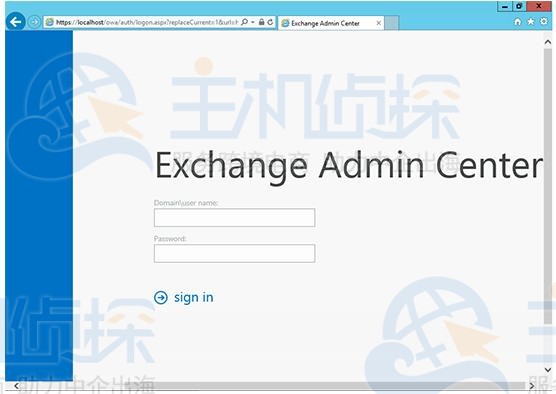Click vertical scrollbar up arrow
This screenshot has width=556, height=394.
coord(548,42)
